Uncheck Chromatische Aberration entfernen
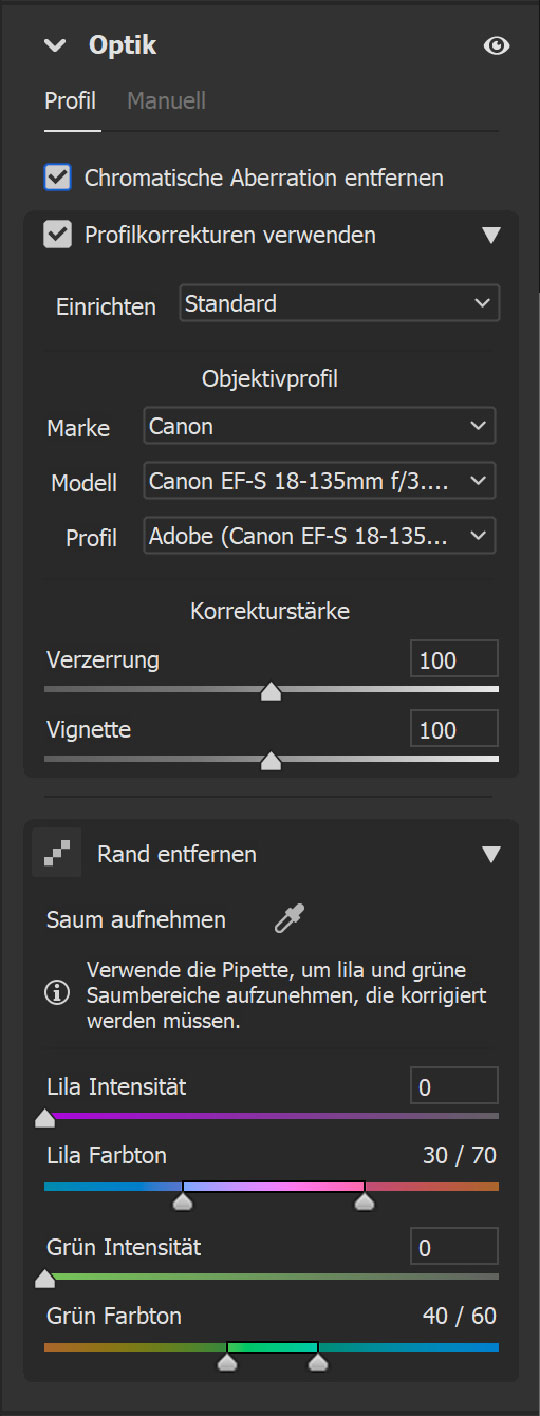The image size is (540, 1416). [x=58, y=178]
